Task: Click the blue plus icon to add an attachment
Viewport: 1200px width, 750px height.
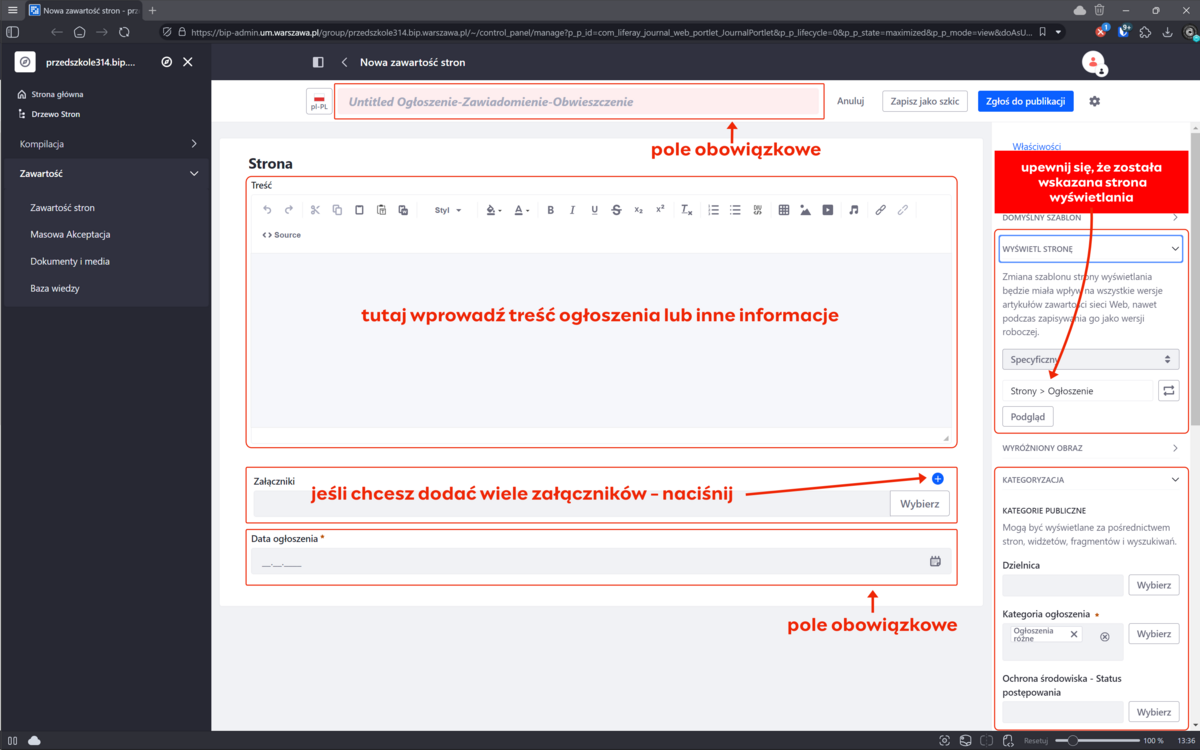Action: click(x=937, y=479)
